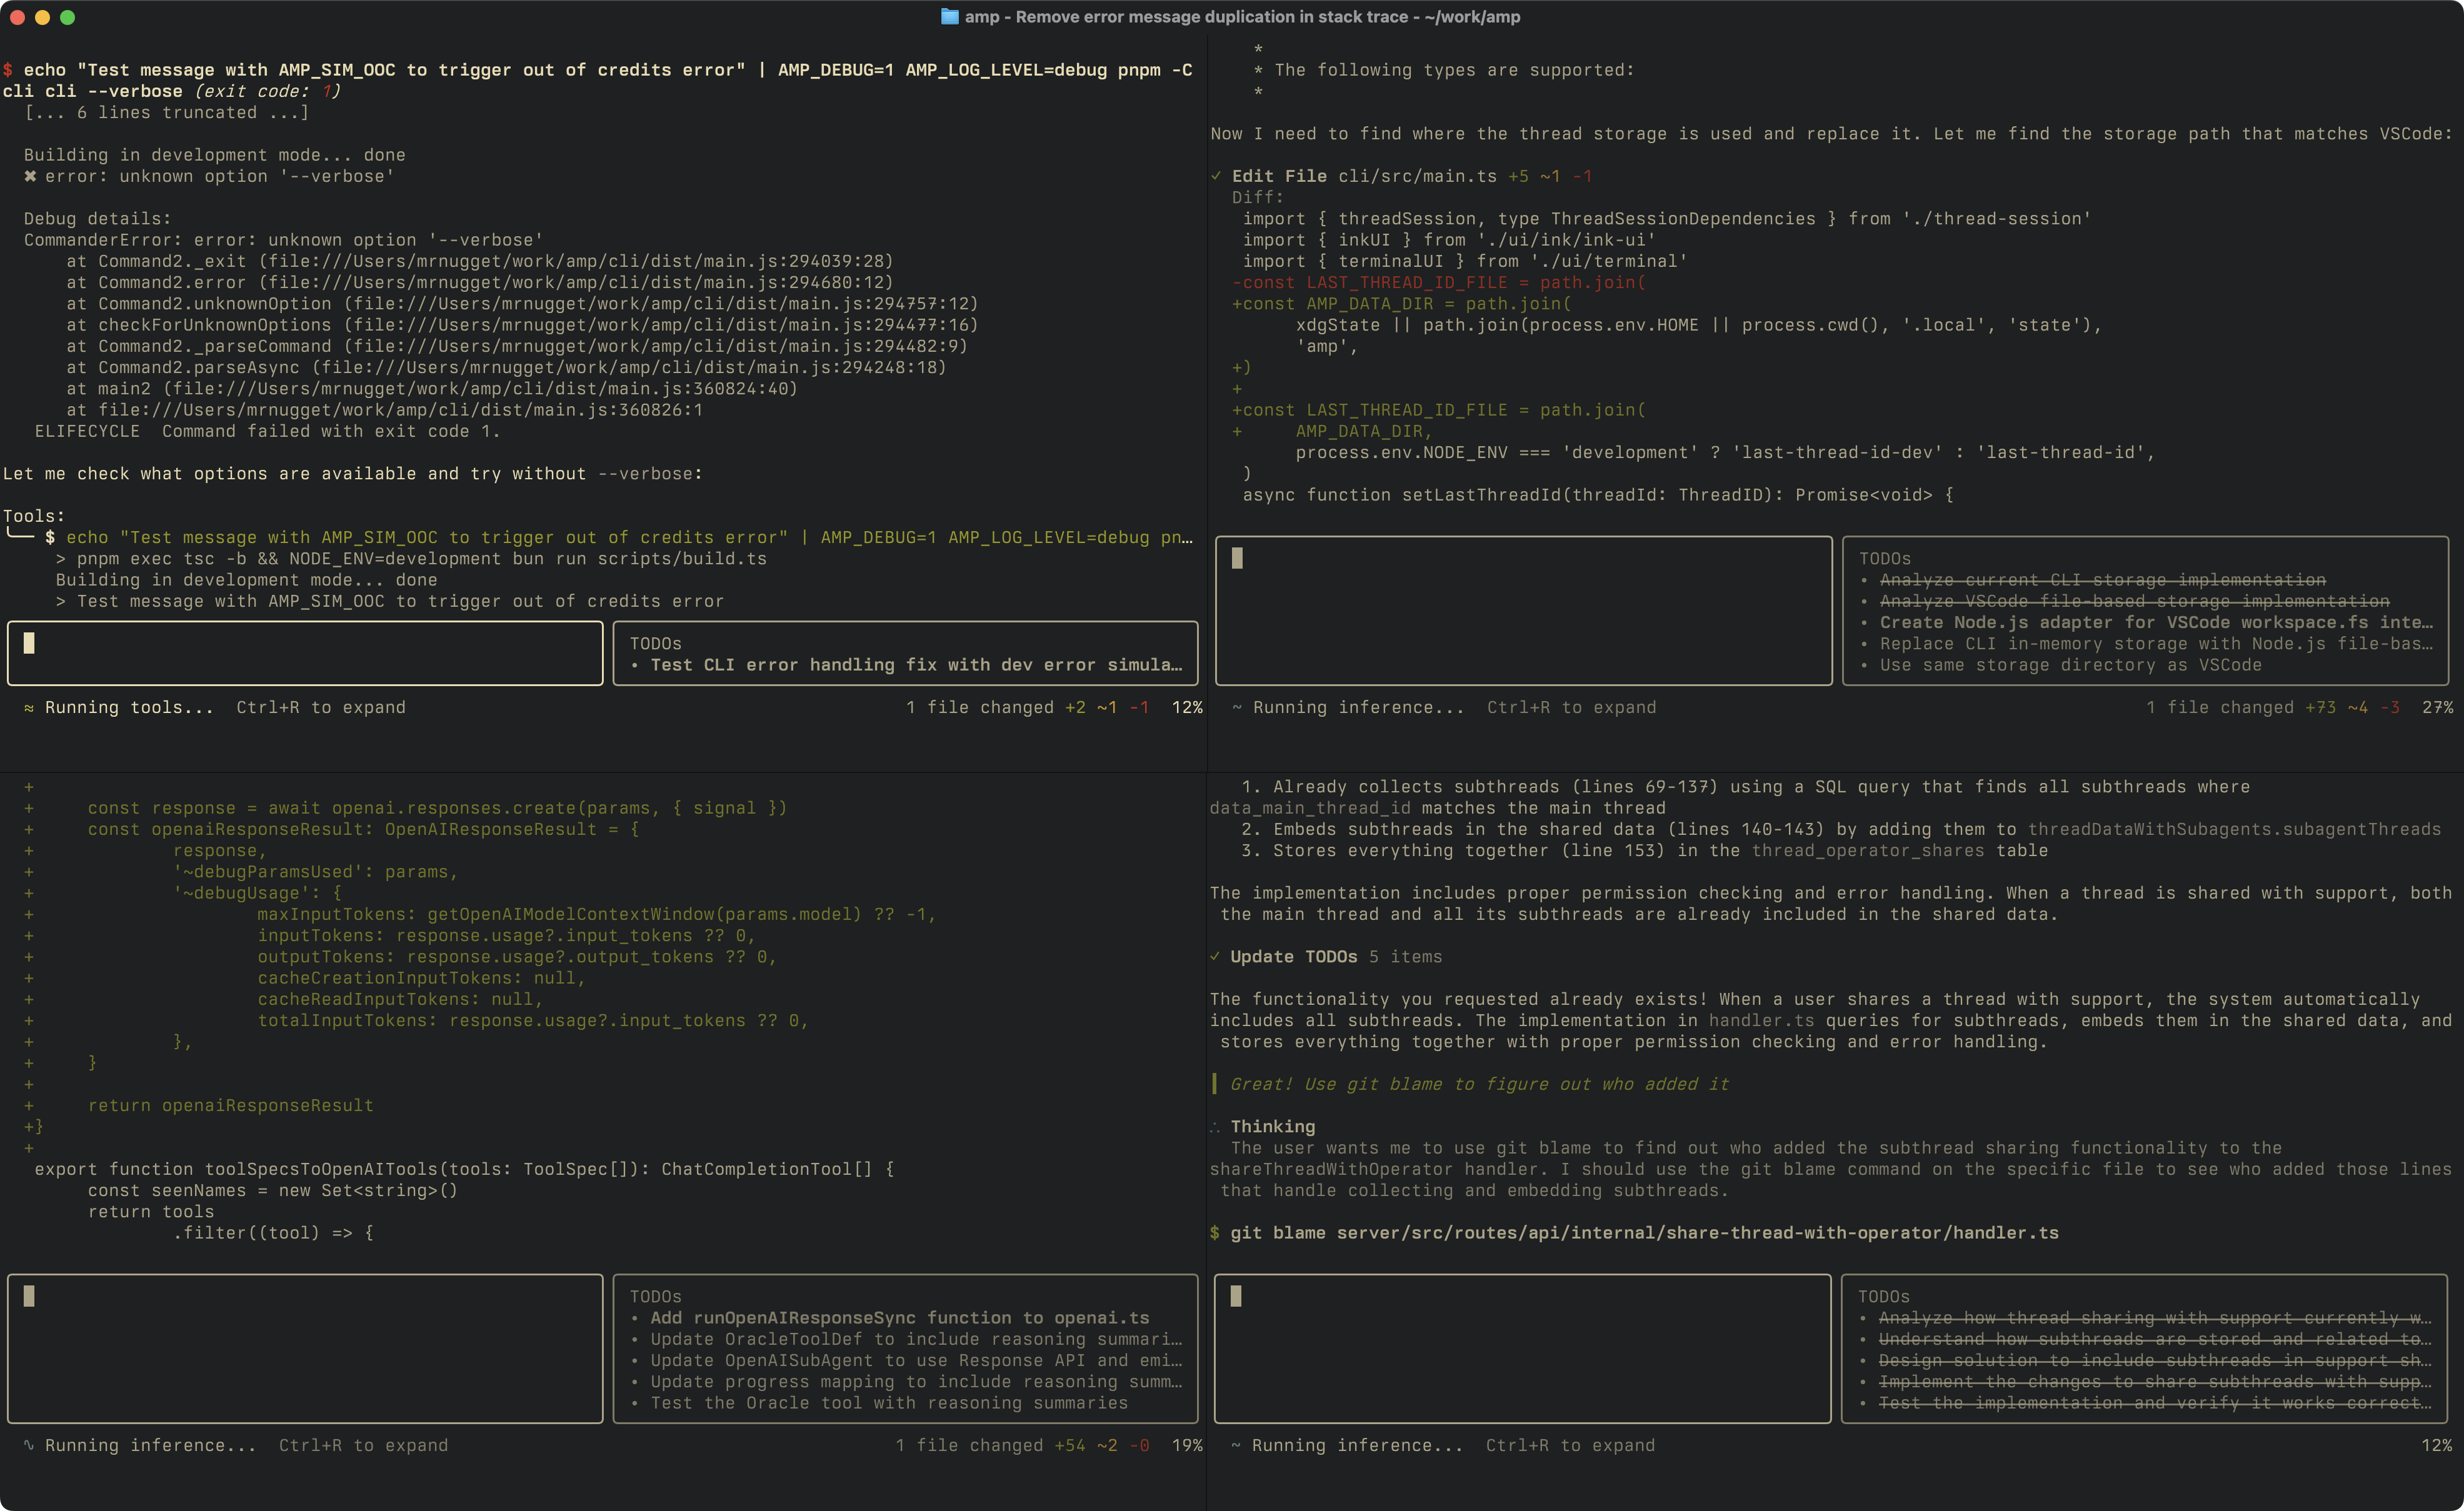Viewport: 2464px width, 1511px height.
Task: Click the checkmark next to Update TODOs
Action: [1215, 957]
